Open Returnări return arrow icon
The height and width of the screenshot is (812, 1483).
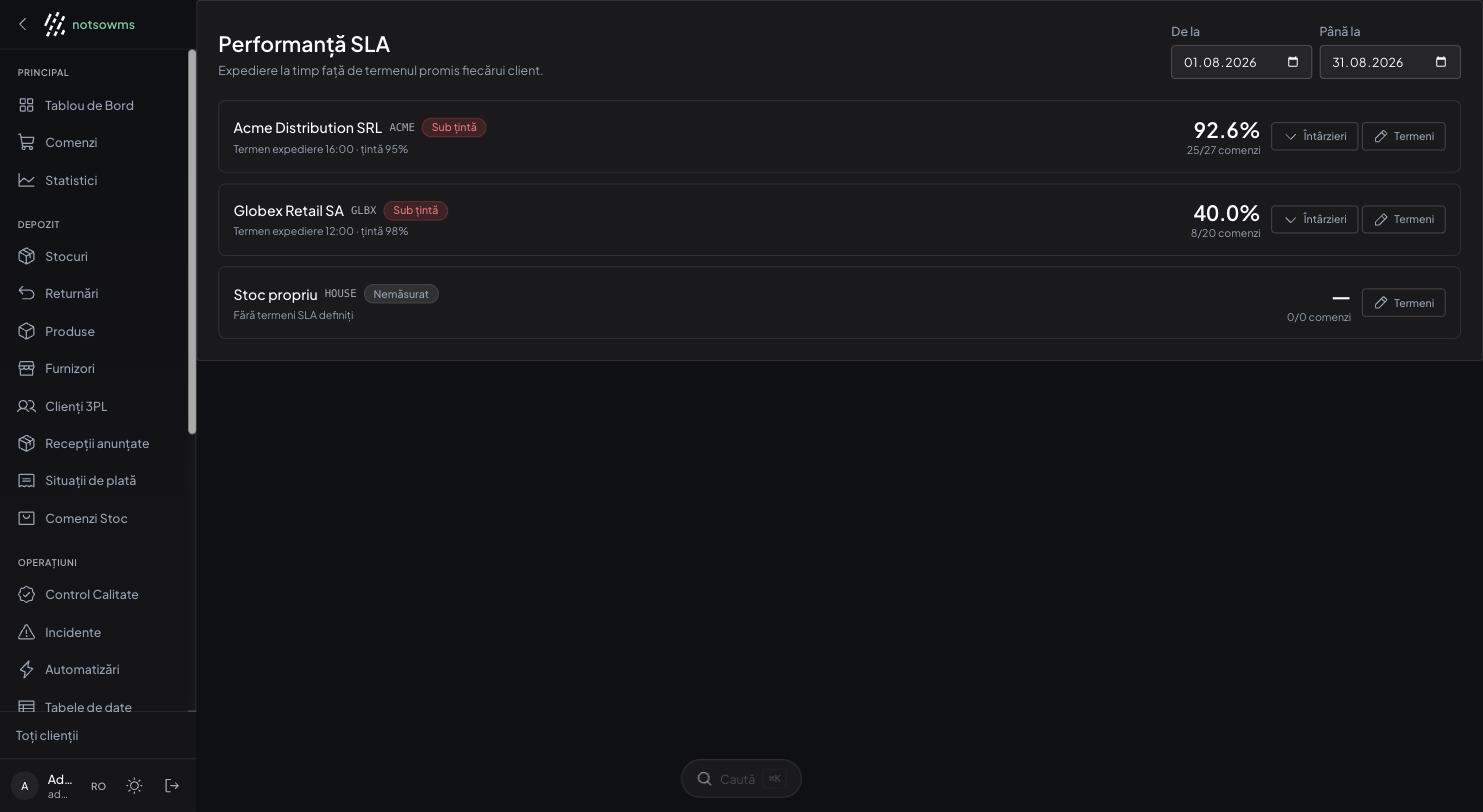tap(27, 293)
